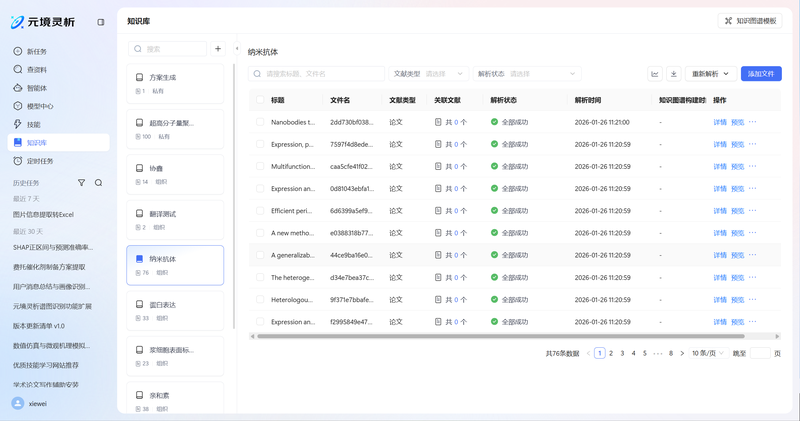Click the success status icon in Multifunction row
The width and height of the screenshot is (800, 421).
coord(494,166)
